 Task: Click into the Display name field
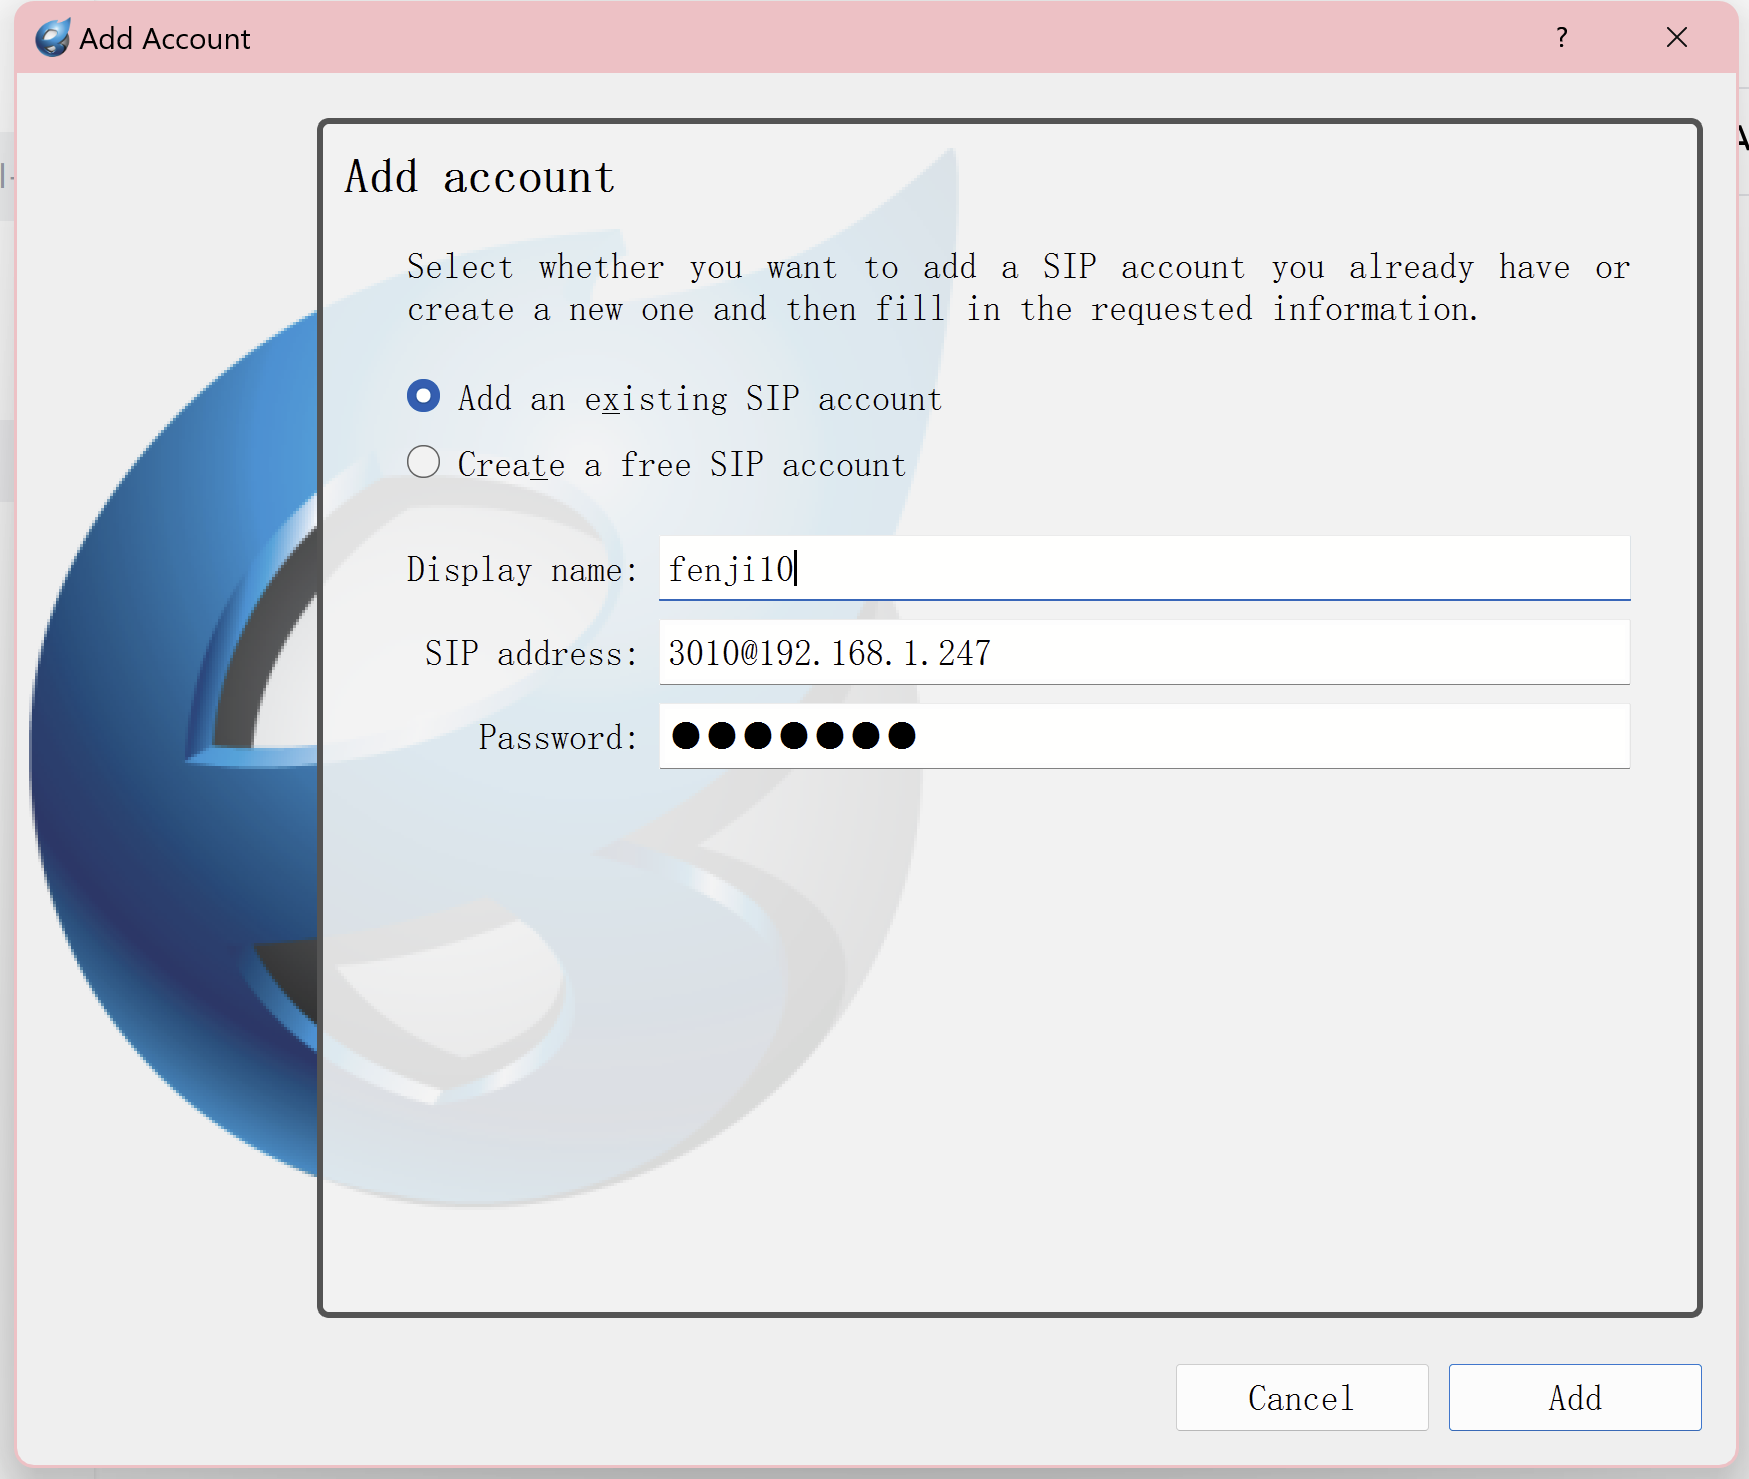tap(1144, 568)
